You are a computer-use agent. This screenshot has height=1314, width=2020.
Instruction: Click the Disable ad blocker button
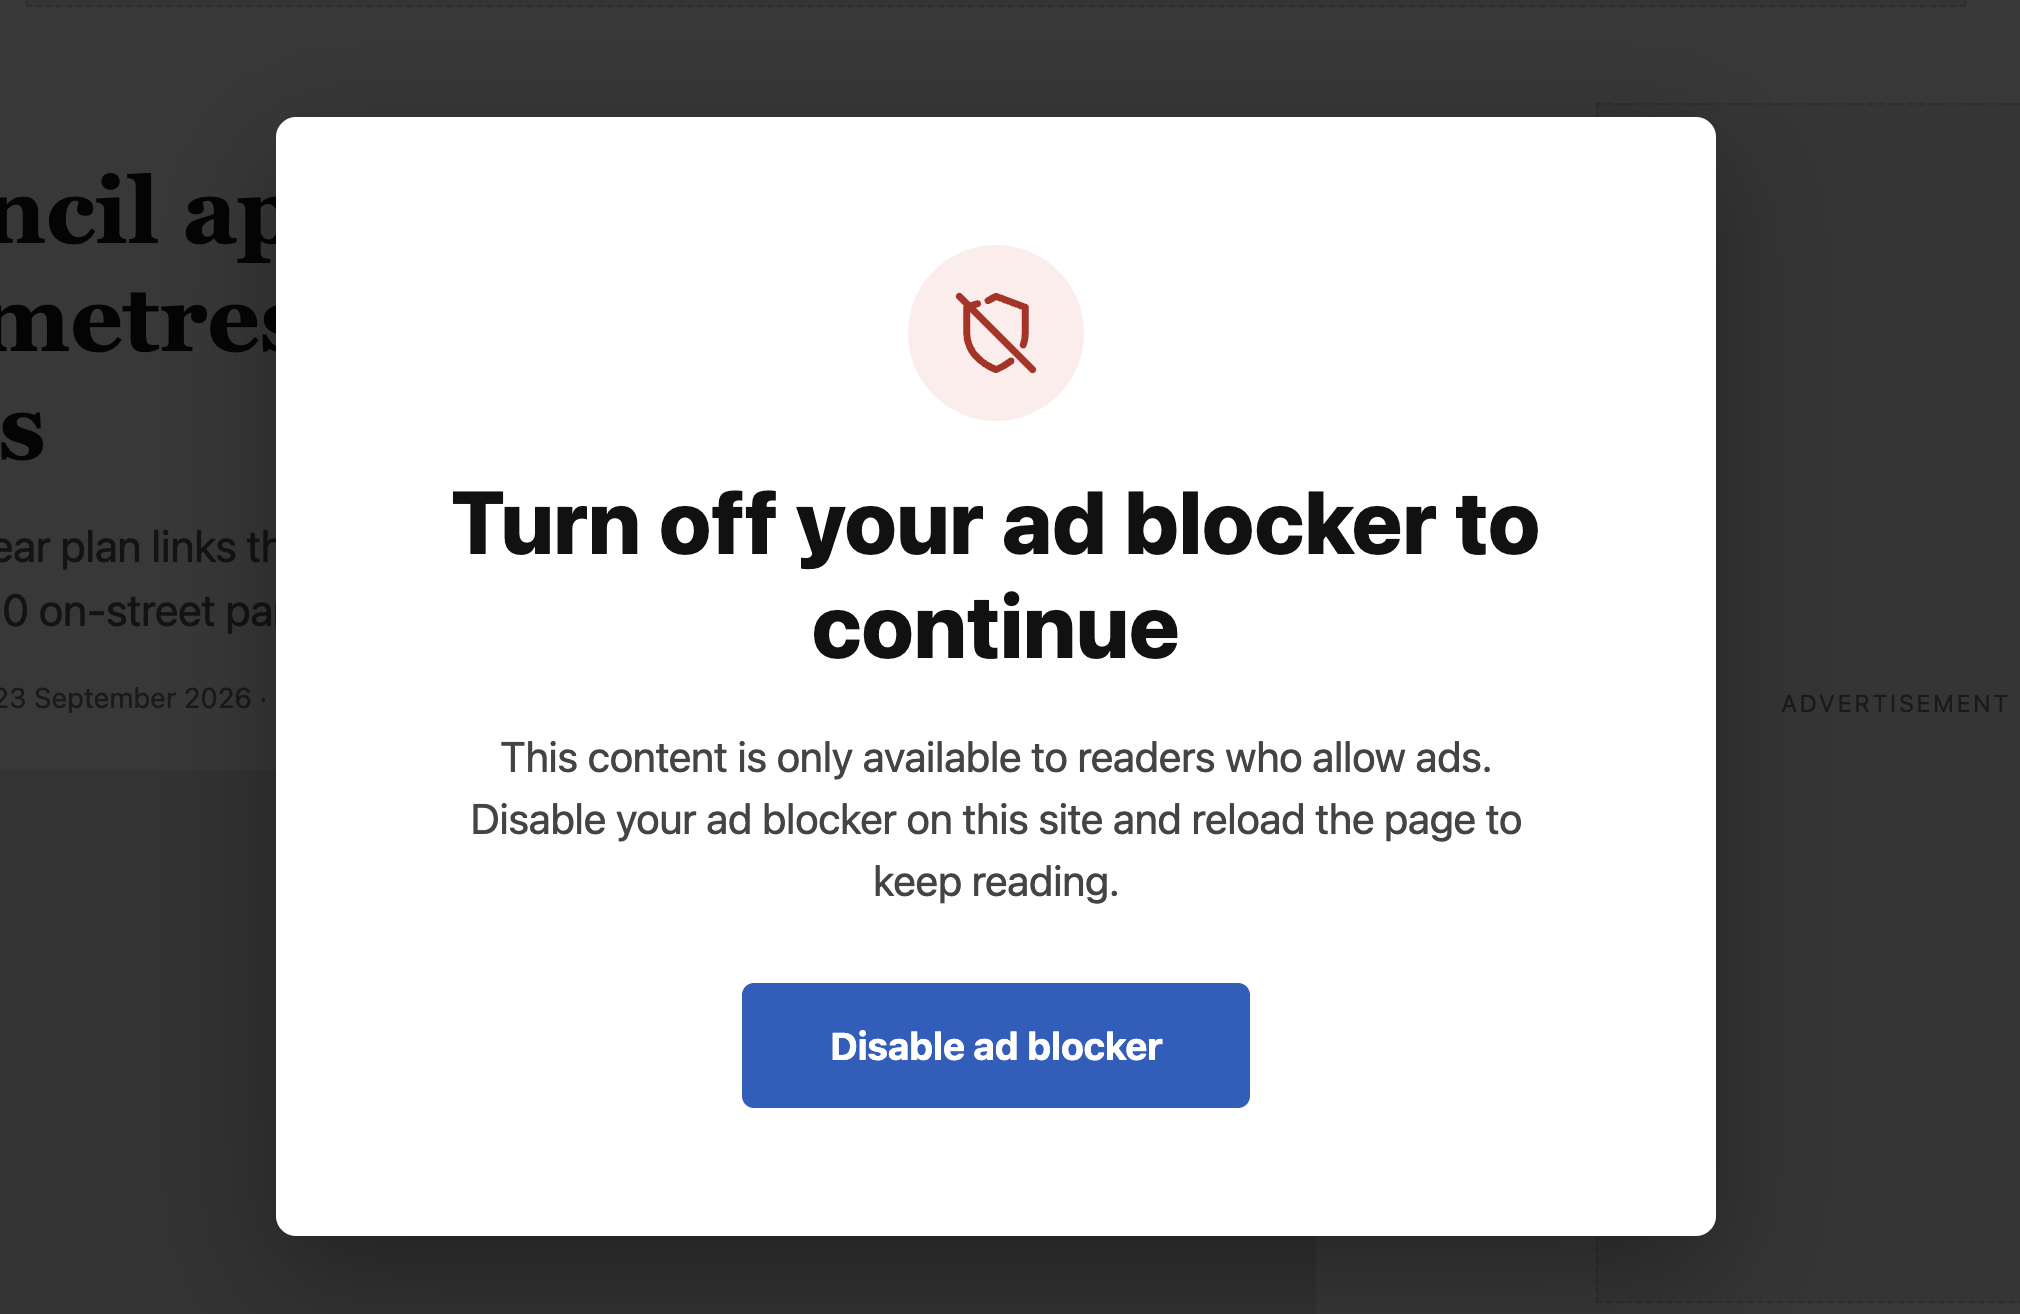[x=995, y=1045]
